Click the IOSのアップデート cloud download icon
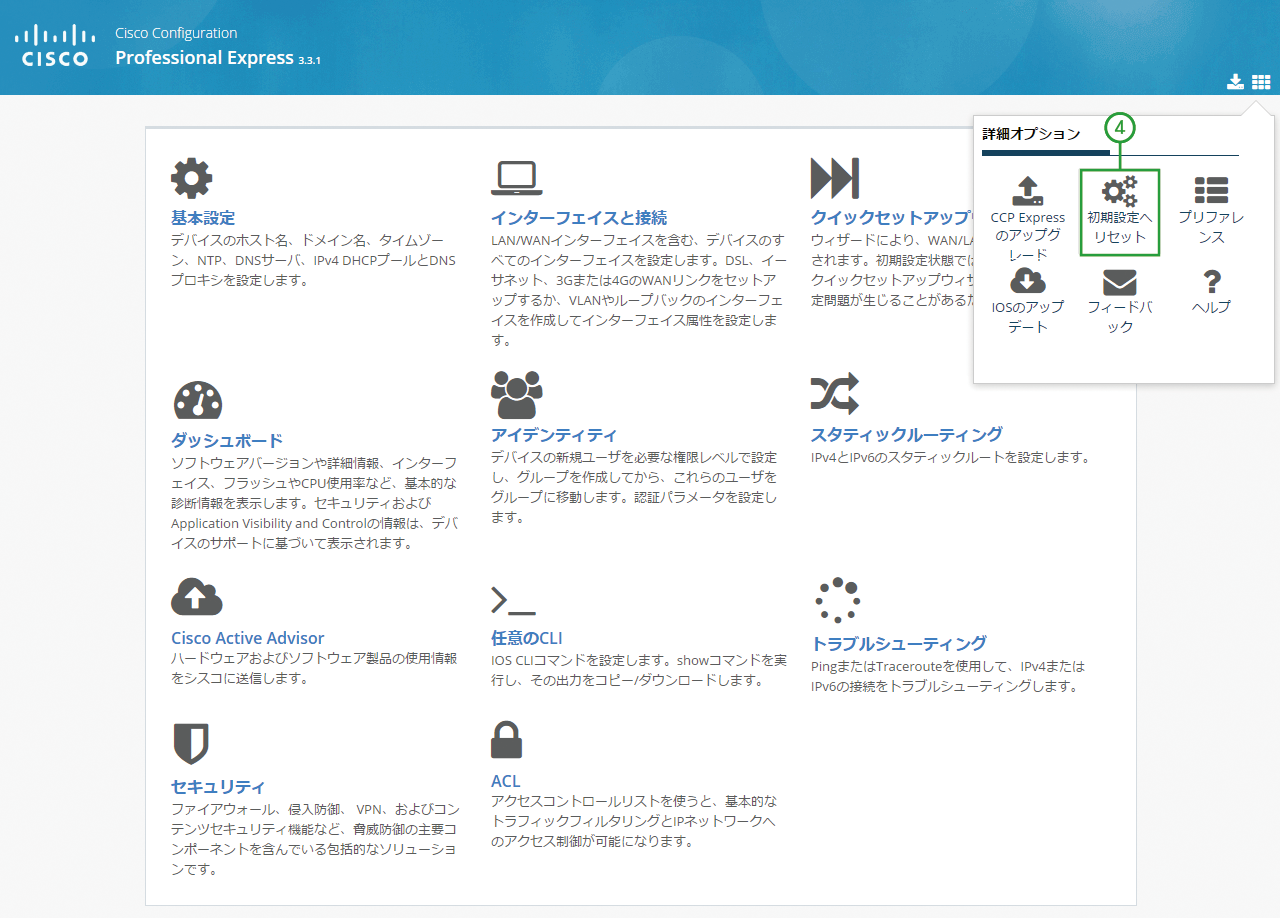 coord(1028,280)
